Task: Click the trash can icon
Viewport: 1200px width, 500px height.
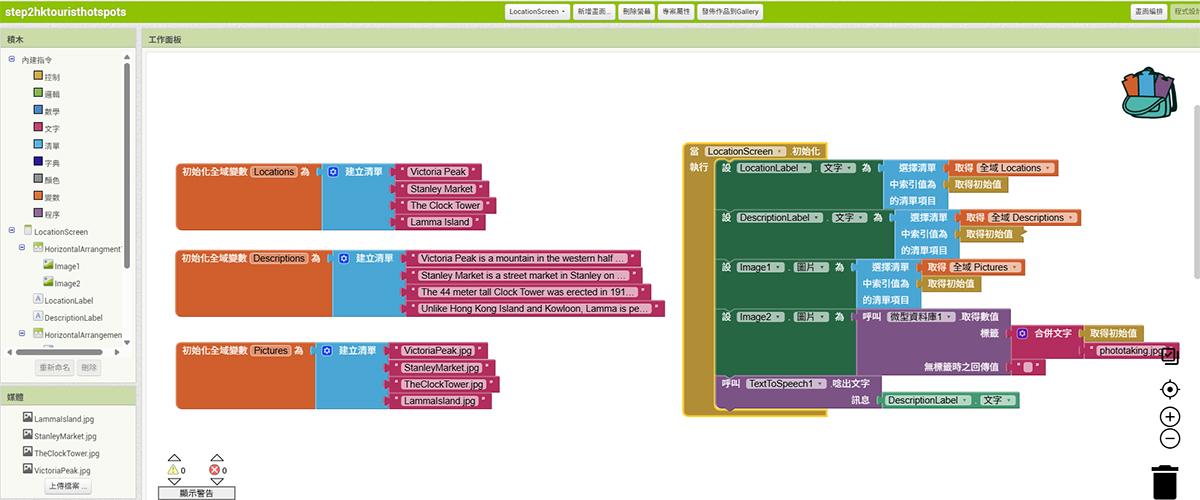Action: click(1165, 481)
